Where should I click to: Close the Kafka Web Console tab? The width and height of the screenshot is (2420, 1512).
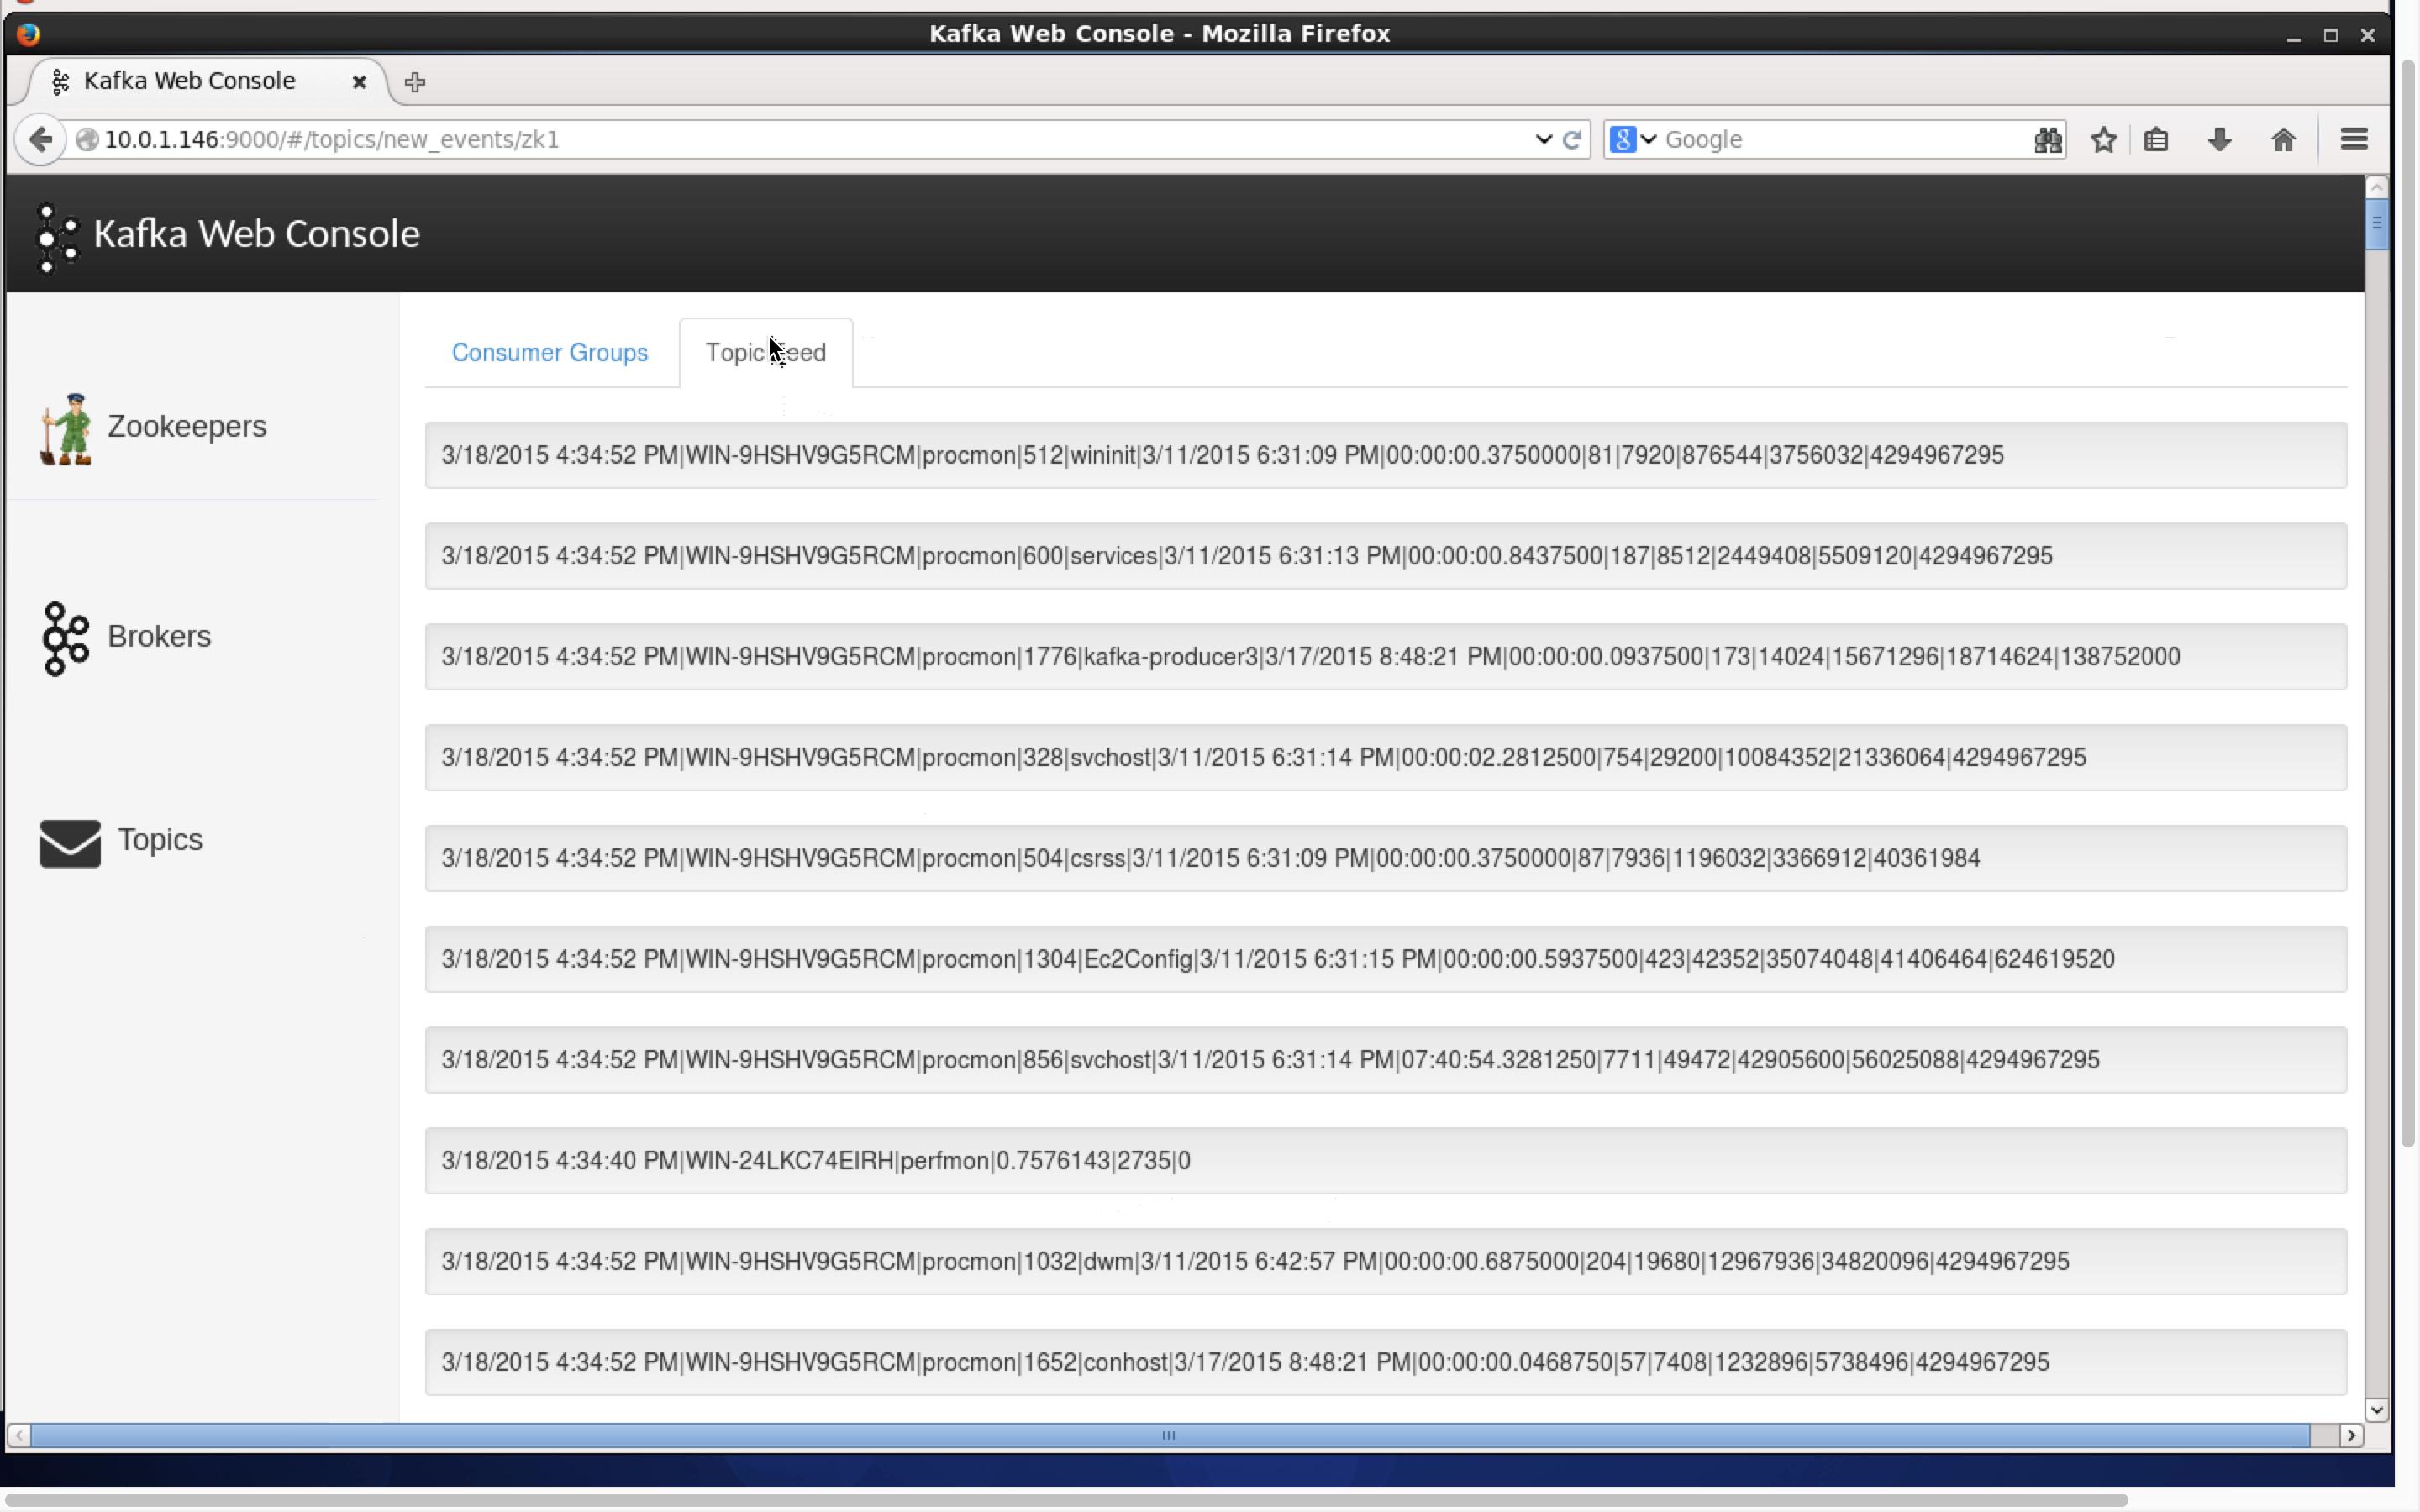[359, 82]
